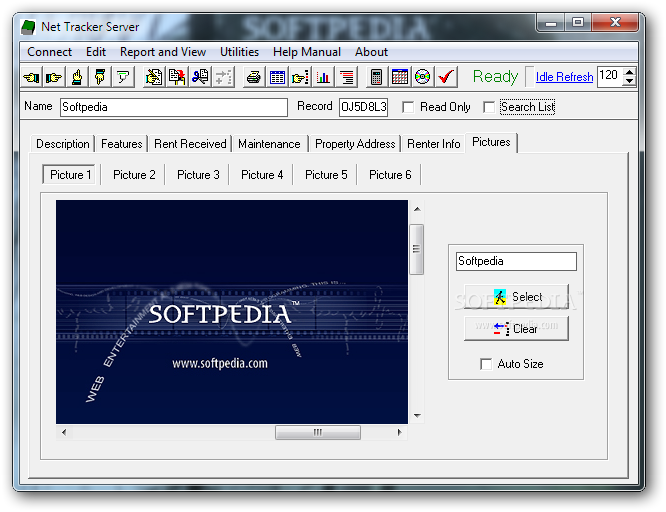666x512 pixels.
Task: Click into the Name input field
Action: point(174,107)
